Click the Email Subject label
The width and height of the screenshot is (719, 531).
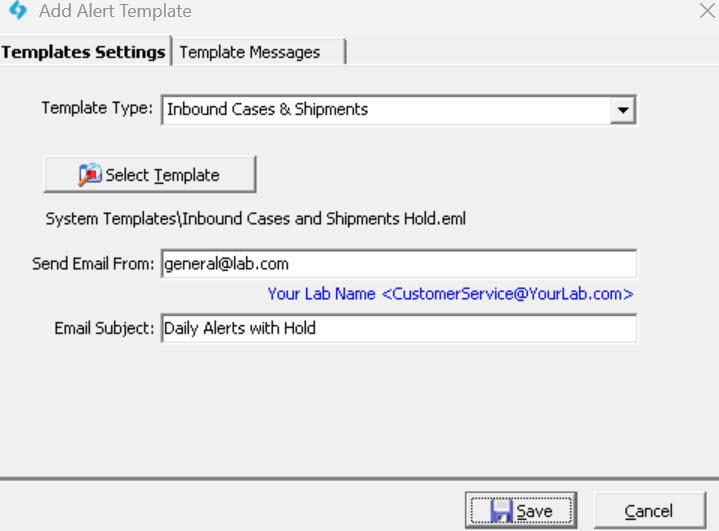(104, 328)
